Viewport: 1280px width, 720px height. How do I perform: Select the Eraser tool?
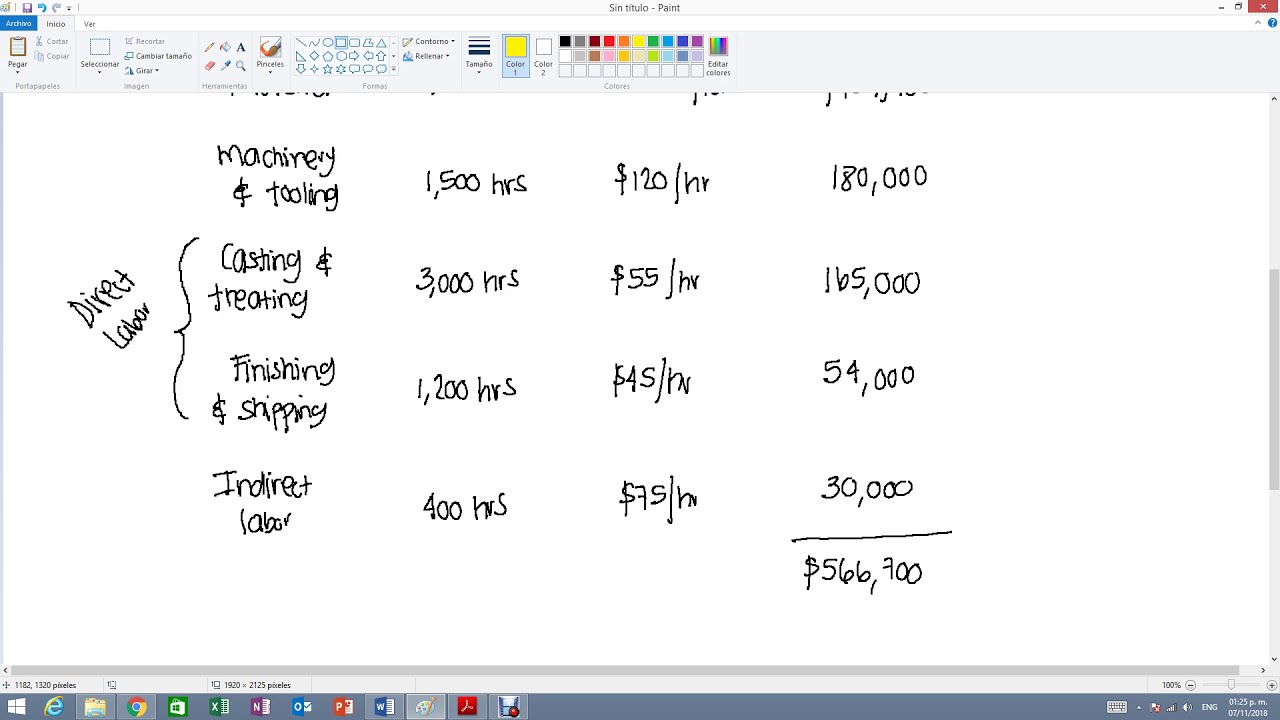(x=209, y=65)
